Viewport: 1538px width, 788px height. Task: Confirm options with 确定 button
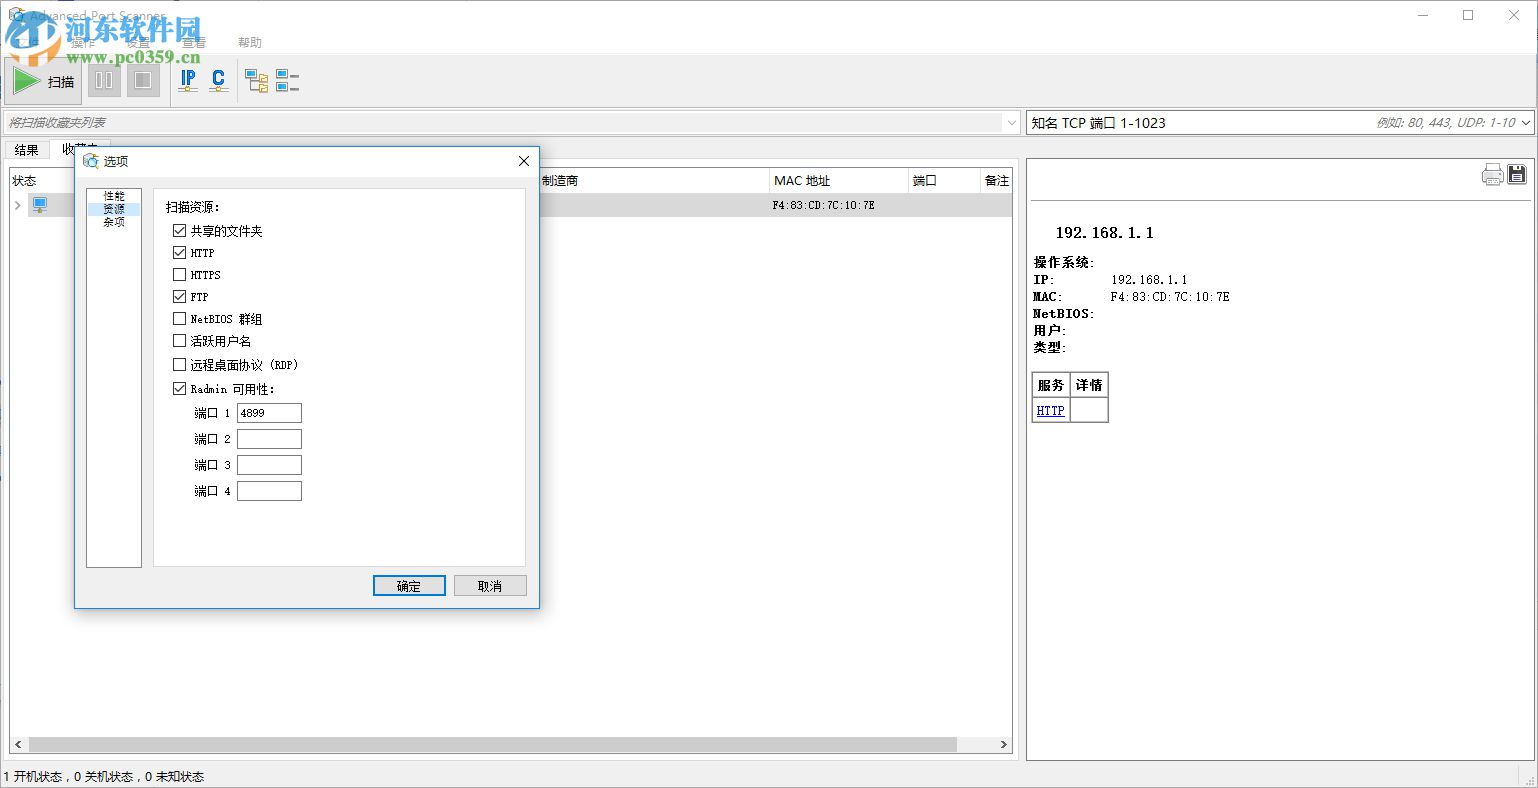click(x=408, y=585)
